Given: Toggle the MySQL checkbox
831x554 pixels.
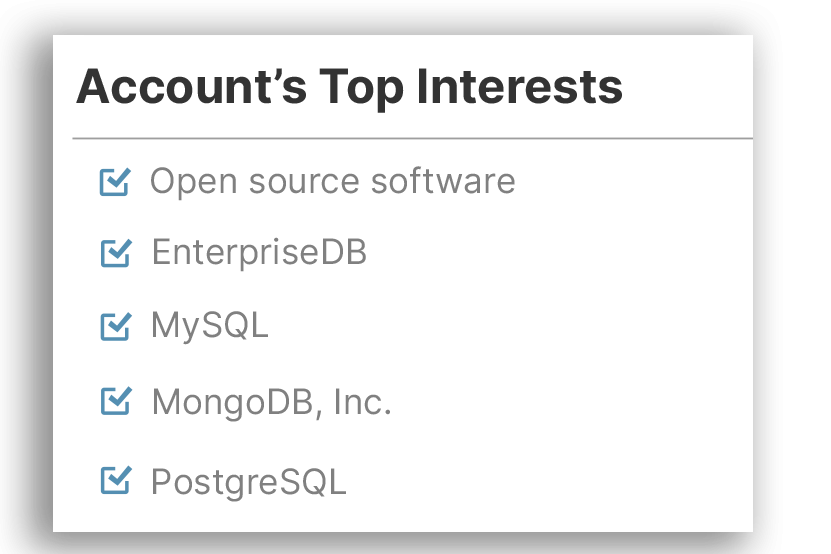Looking at the screenshot, I should pos(116,326).
